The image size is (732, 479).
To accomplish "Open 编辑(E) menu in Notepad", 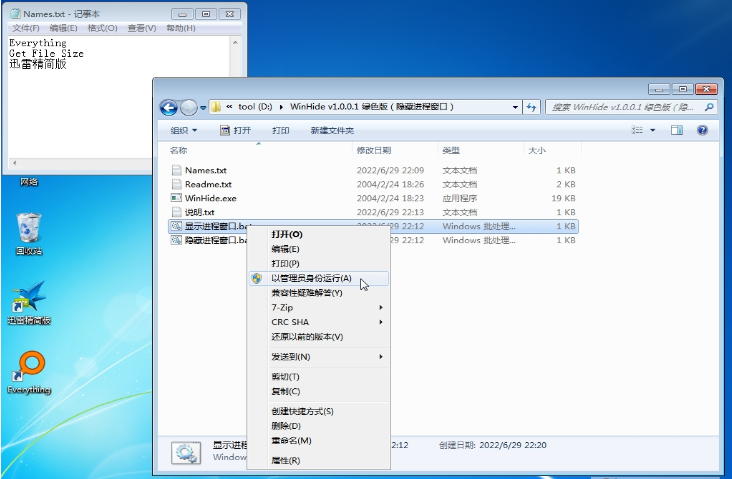I will (x=63, y=28).
